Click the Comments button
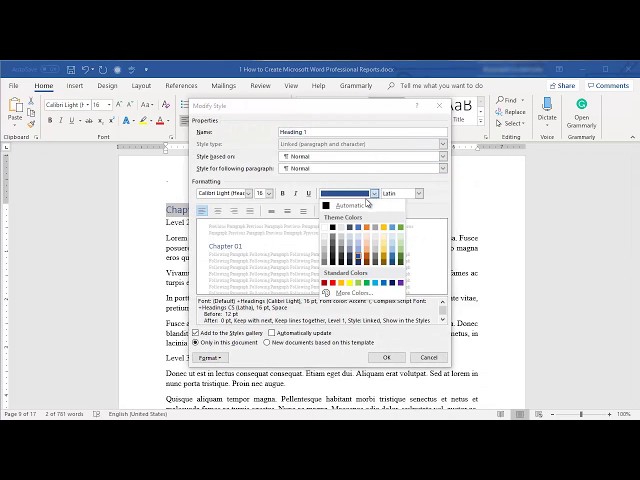640x480 pixels. (x=608, y=86)
